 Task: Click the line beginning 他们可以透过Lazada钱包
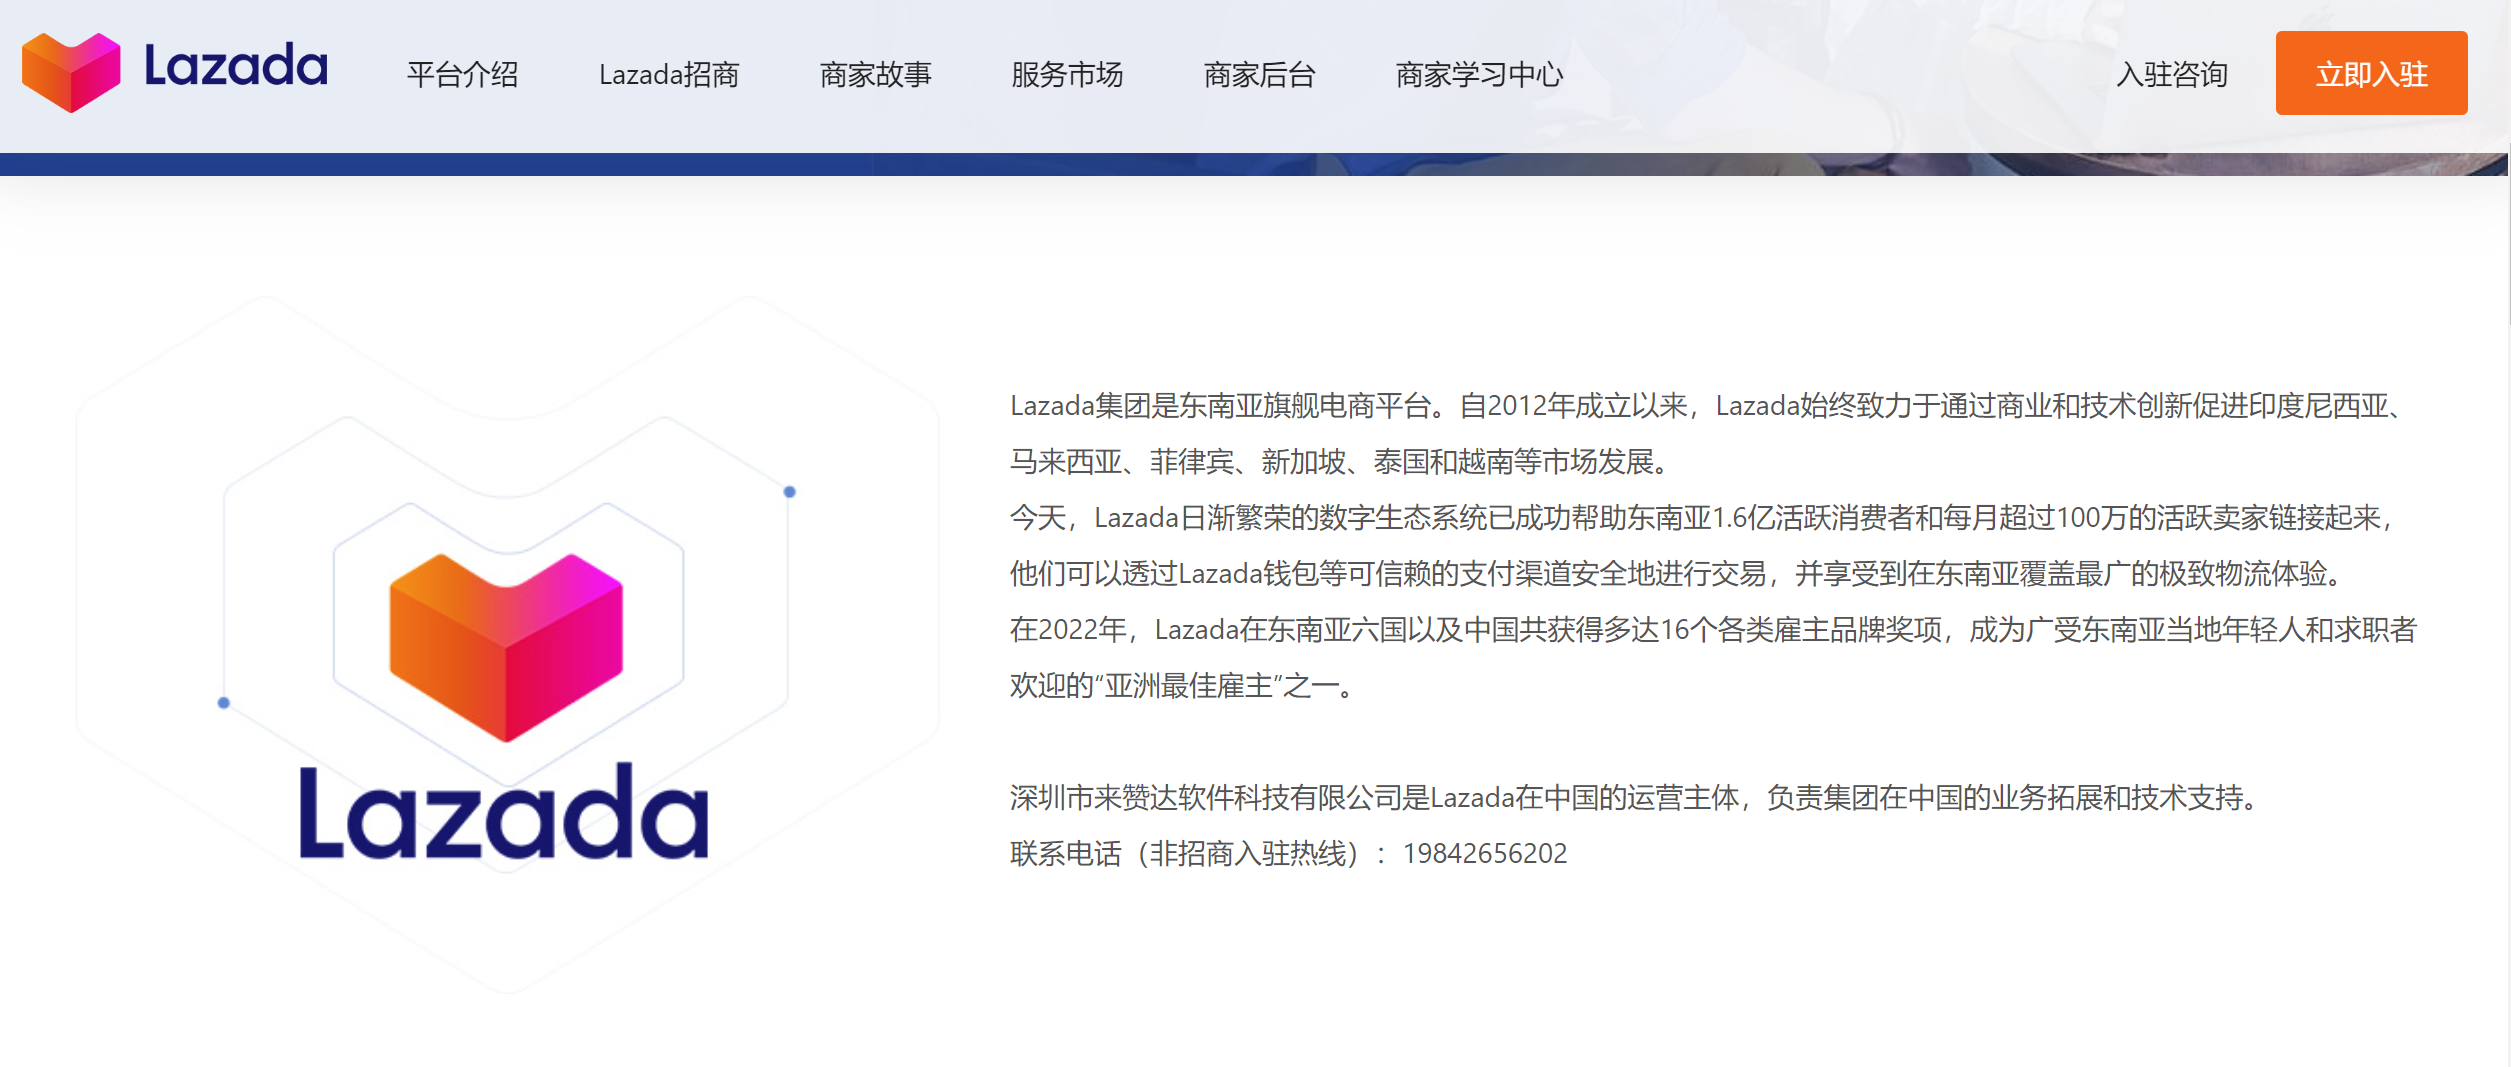[x=1677, y=573]
